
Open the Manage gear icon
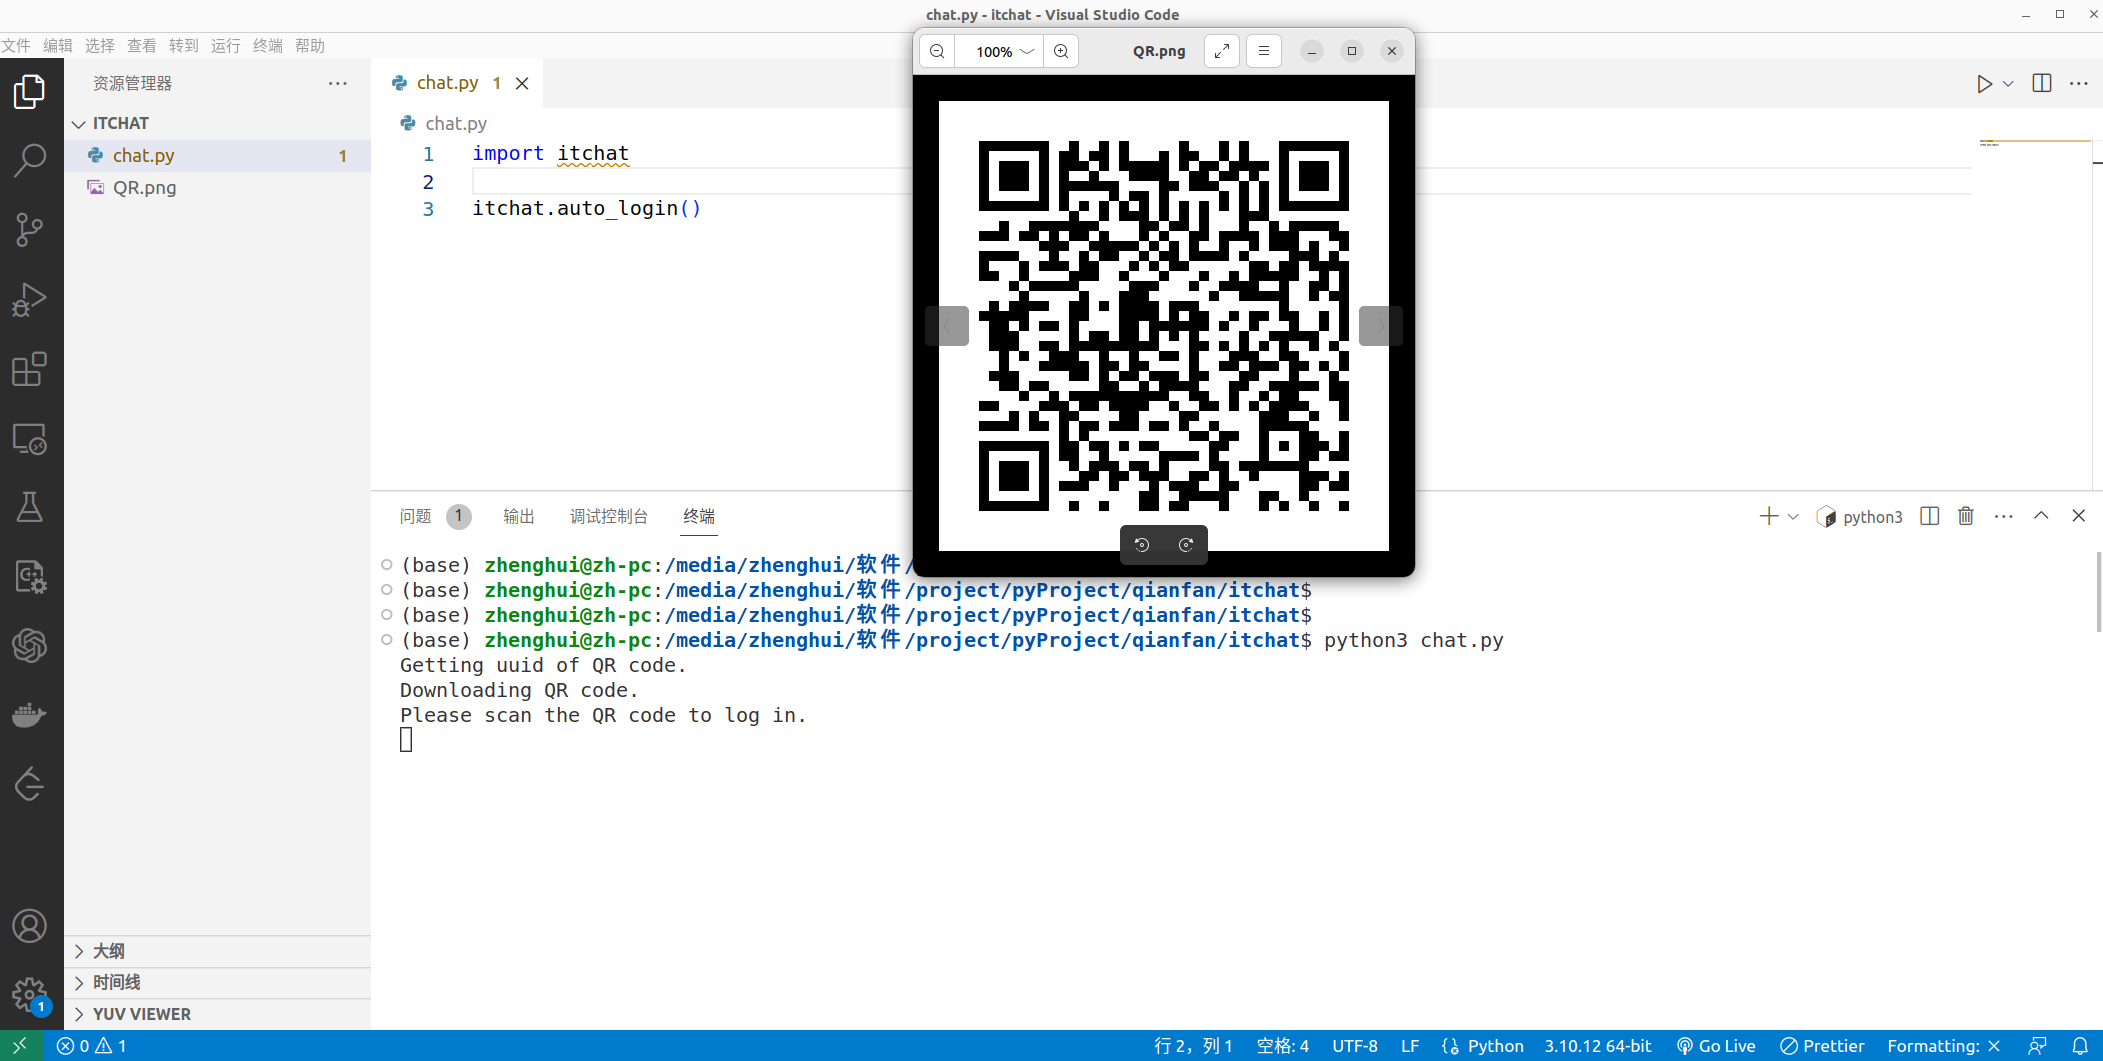pos(30,995)
